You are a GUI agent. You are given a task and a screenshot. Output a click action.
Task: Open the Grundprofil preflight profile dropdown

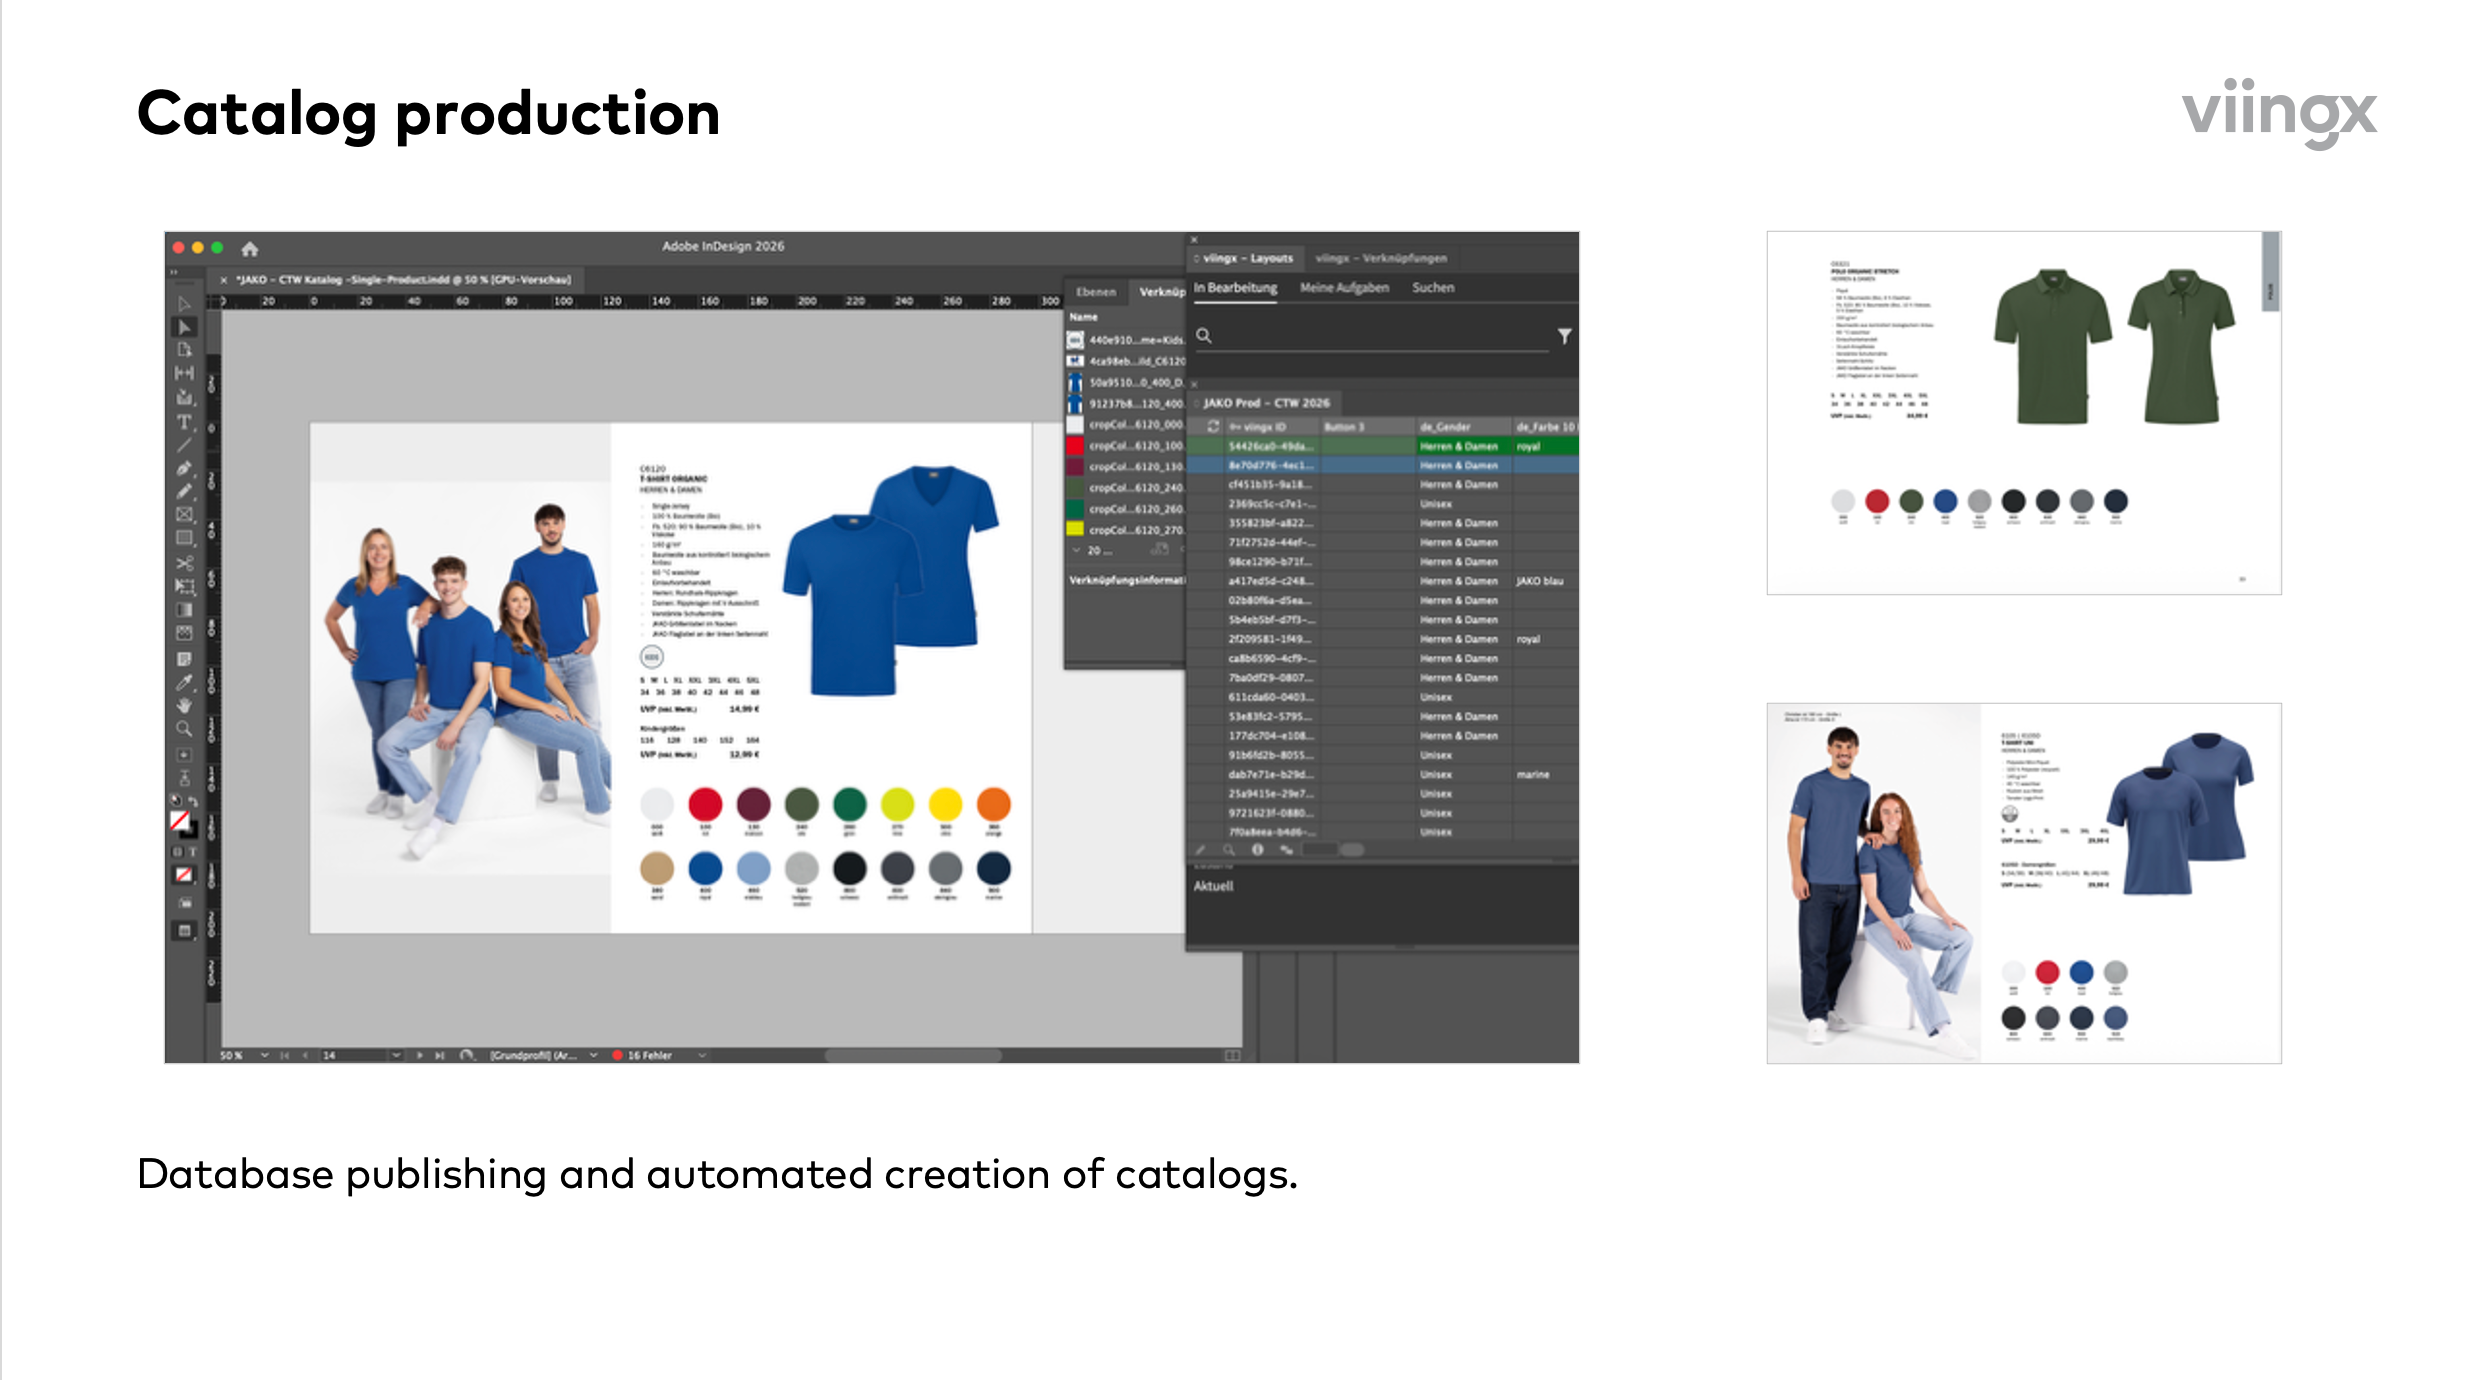pyautogui.click(x=593, y=1055)
